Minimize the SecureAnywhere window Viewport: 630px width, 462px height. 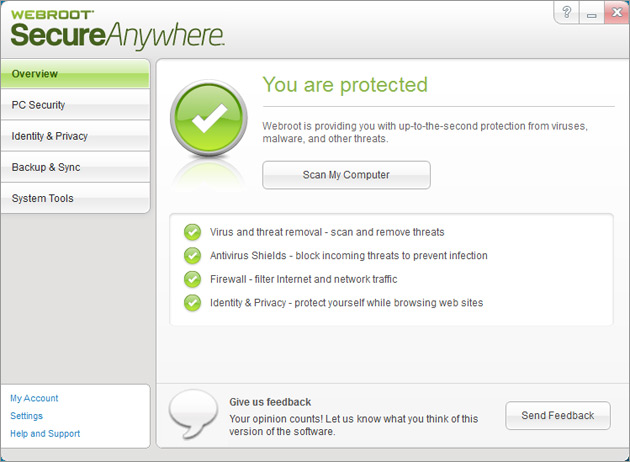click(591, 12)
